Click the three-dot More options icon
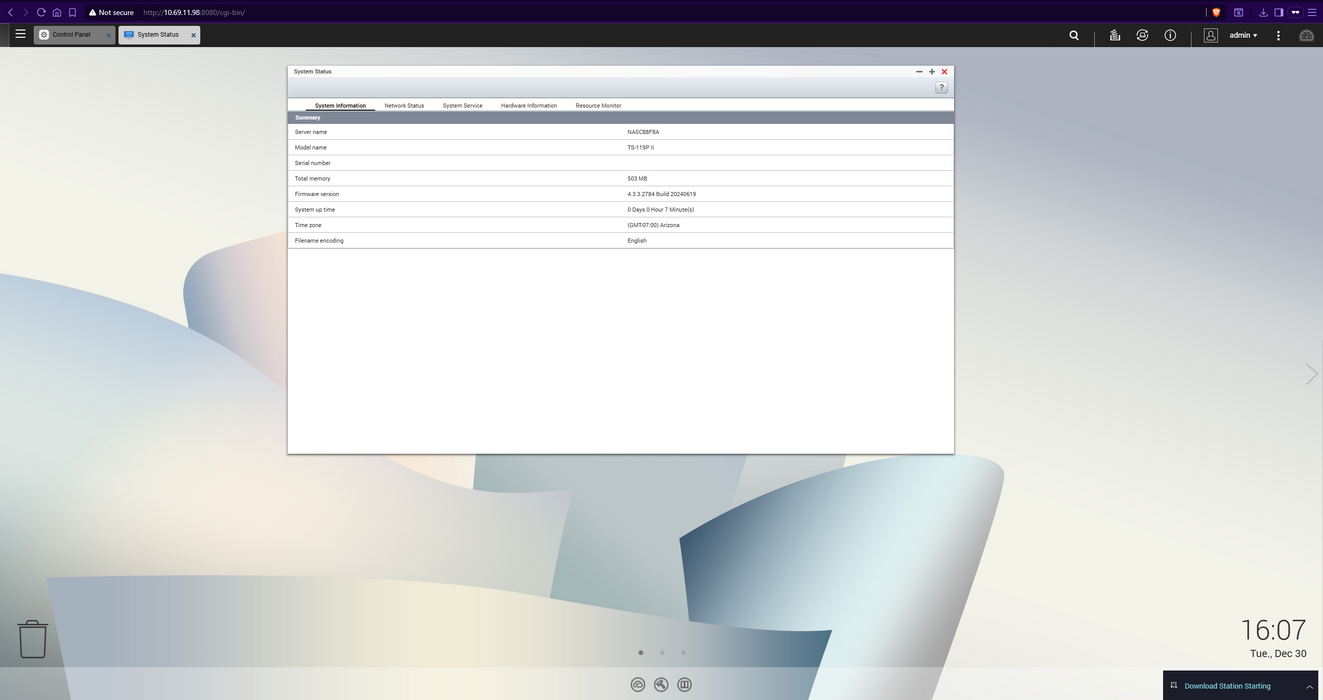This screenshot has height=700, width=1323. pyautogui.click(x=1278, y=35)
